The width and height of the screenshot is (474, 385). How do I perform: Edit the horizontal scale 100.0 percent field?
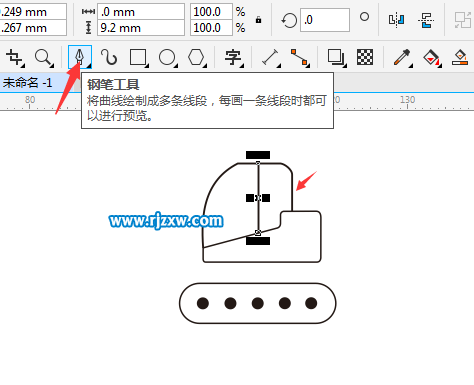click(x=211, y=12)
